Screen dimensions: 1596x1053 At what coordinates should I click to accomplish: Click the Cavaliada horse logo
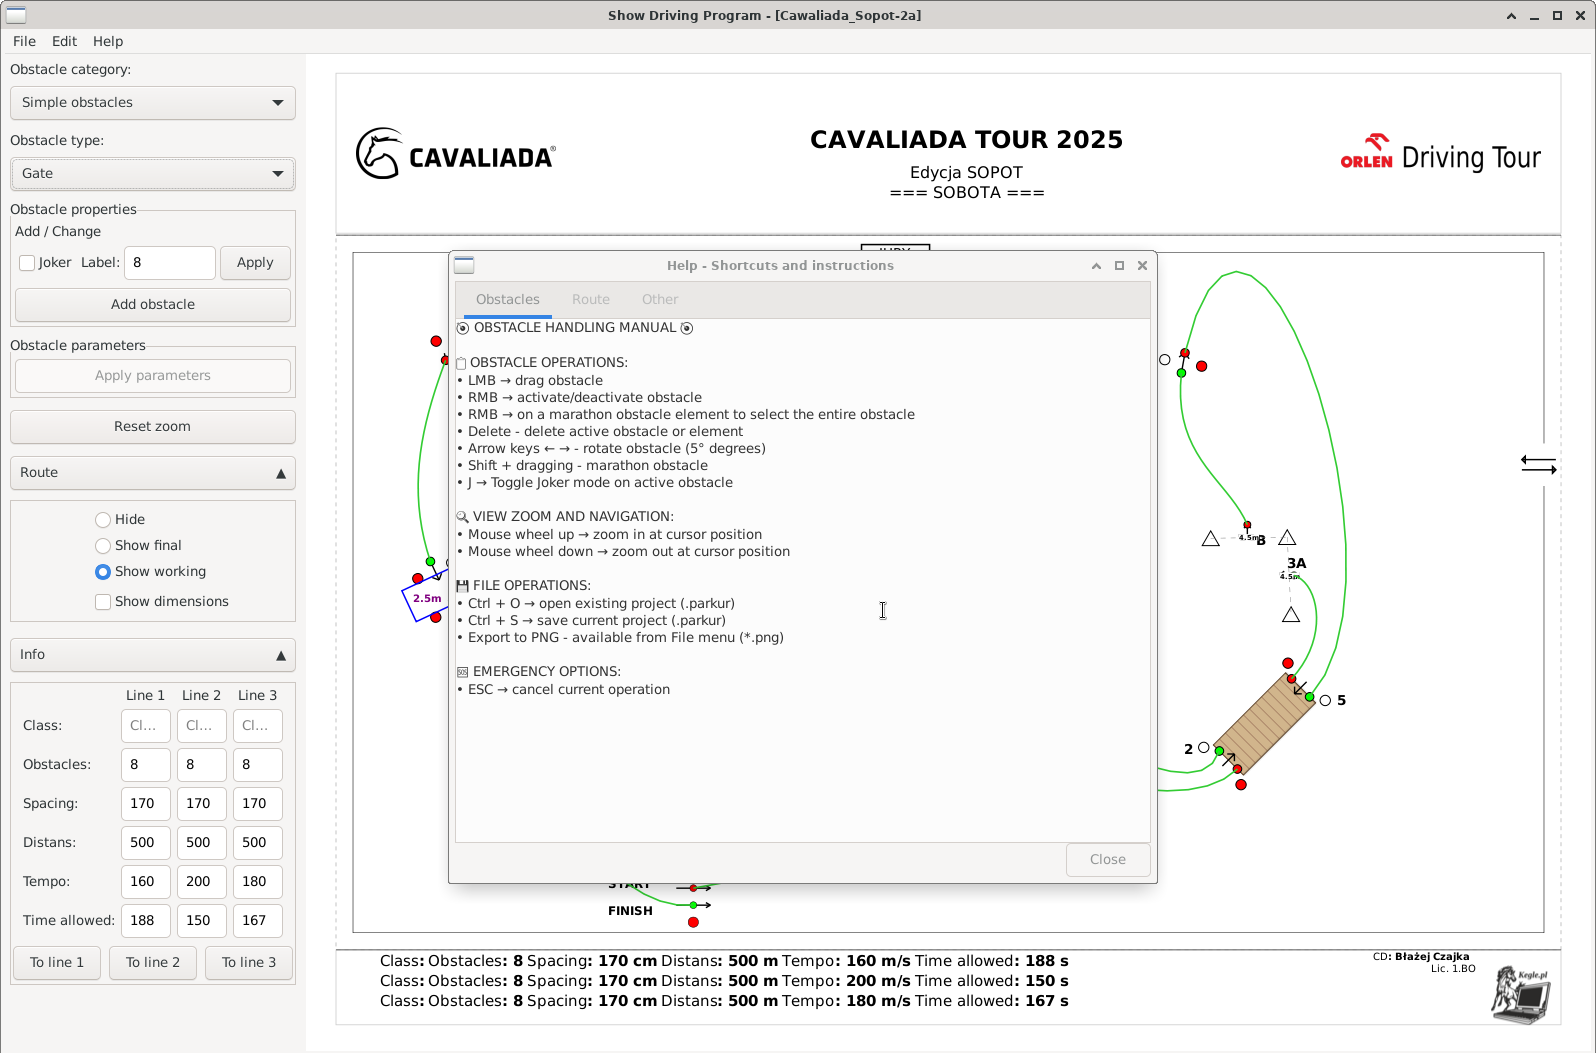[380, 154]
